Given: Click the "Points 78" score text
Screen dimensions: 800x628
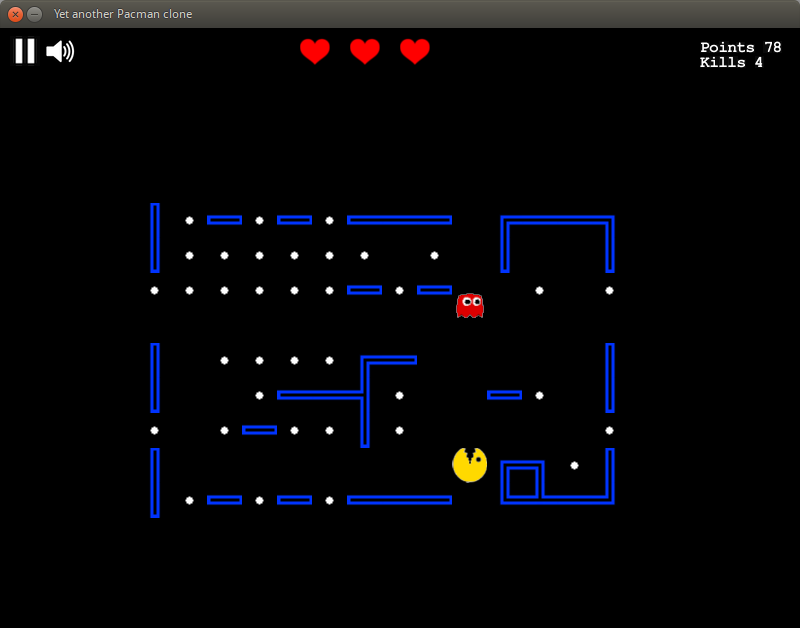Looking at the screenshot, I should pos(740,47).
